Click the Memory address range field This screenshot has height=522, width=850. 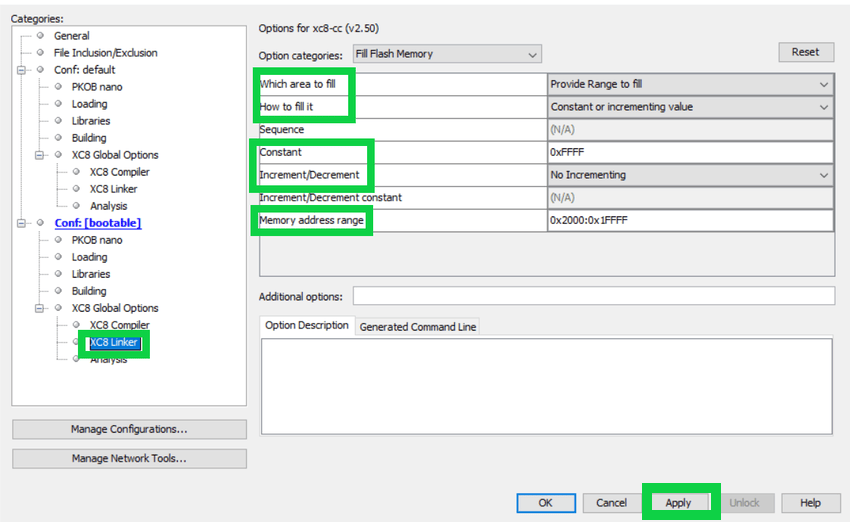pos(690,220)
